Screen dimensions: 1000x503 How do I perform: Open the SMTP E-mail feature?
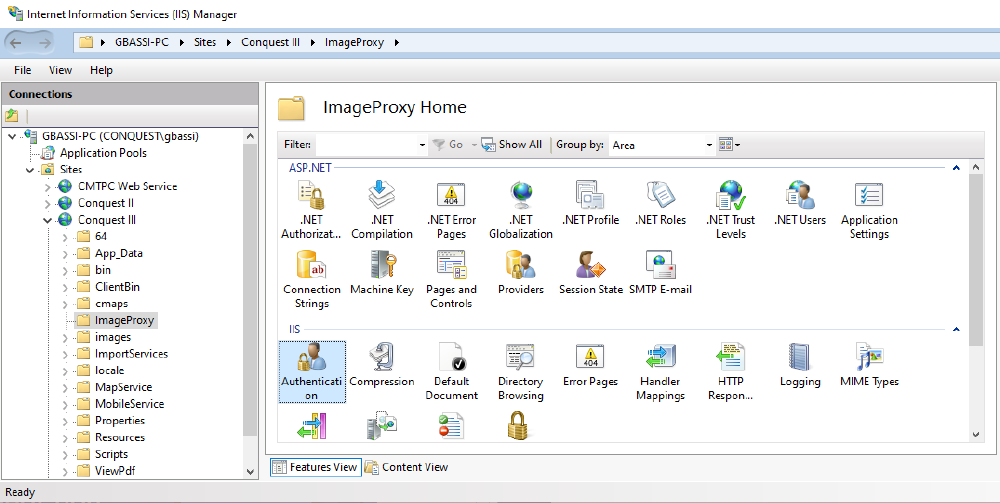[x=660, y=273]
